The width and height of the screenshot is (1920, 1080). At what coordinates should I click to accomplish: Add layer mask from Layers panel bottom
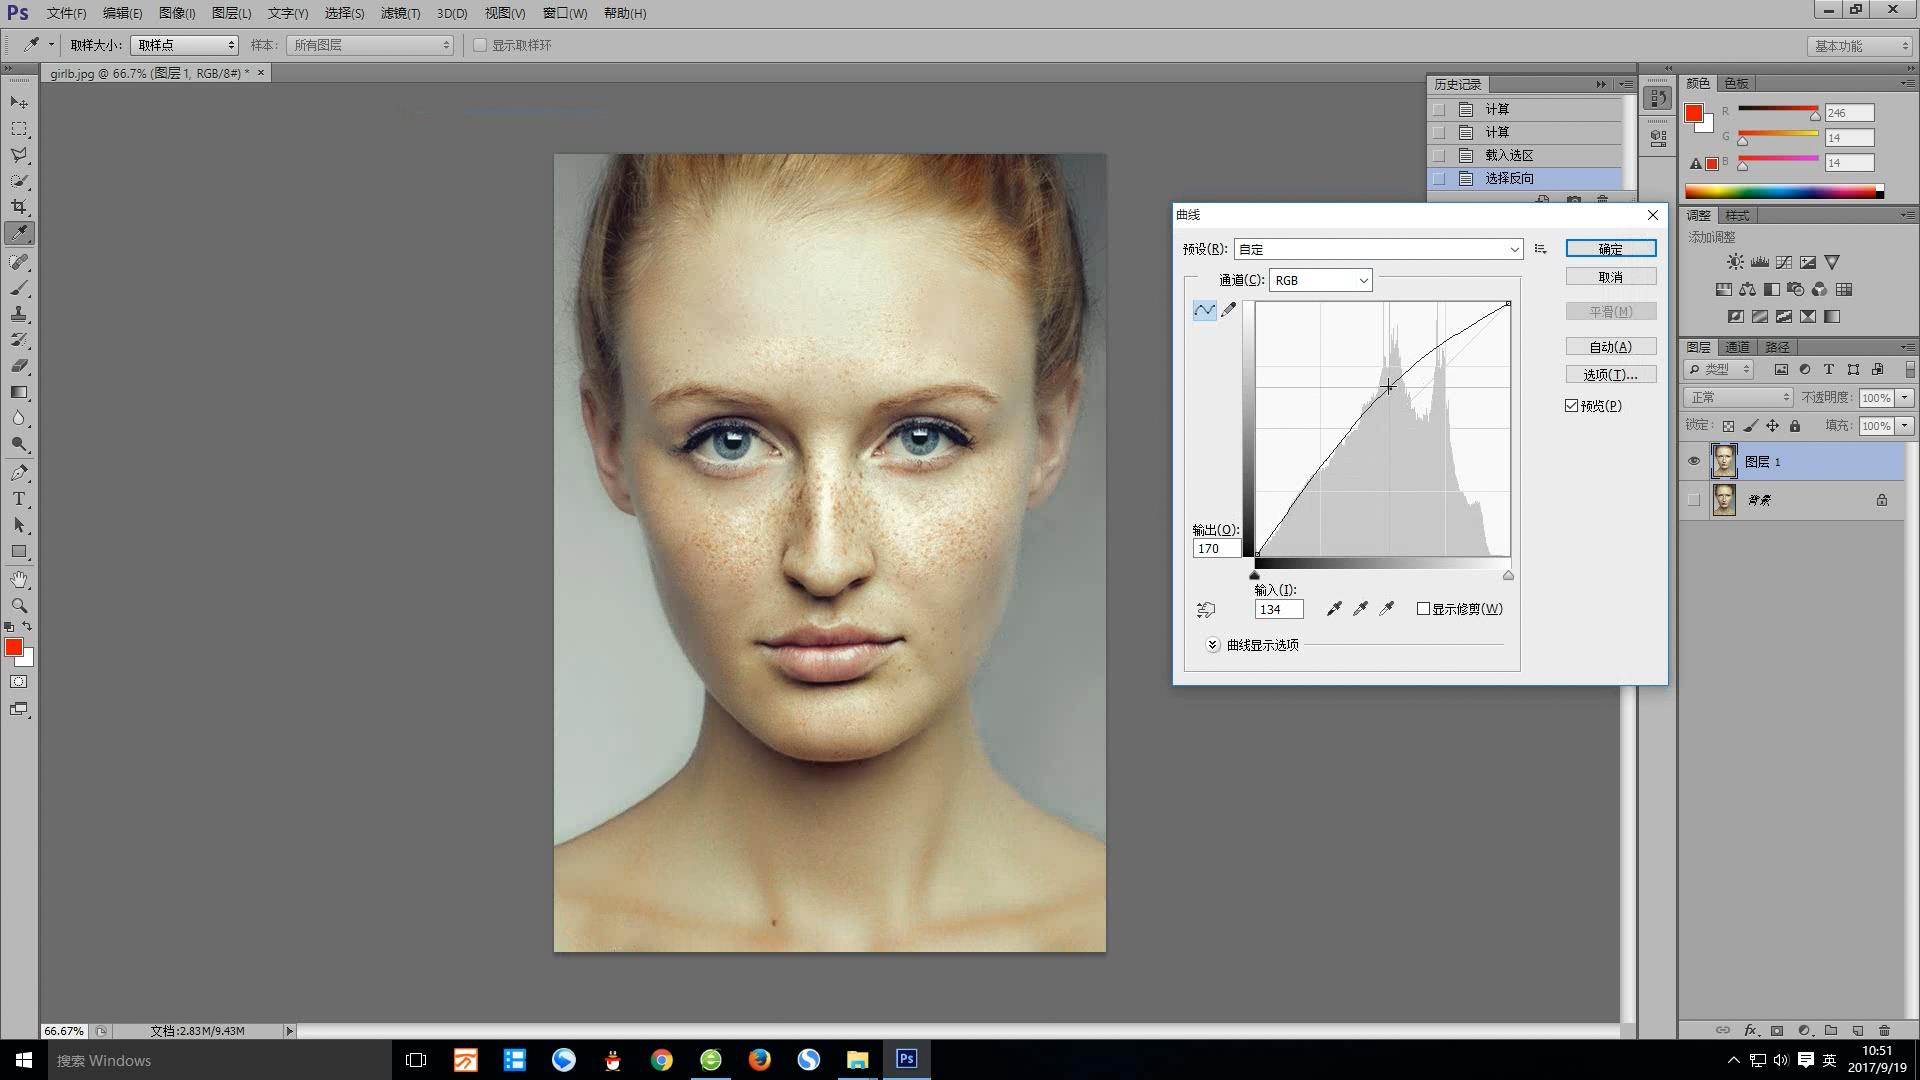click(x=1777, y=1030)
